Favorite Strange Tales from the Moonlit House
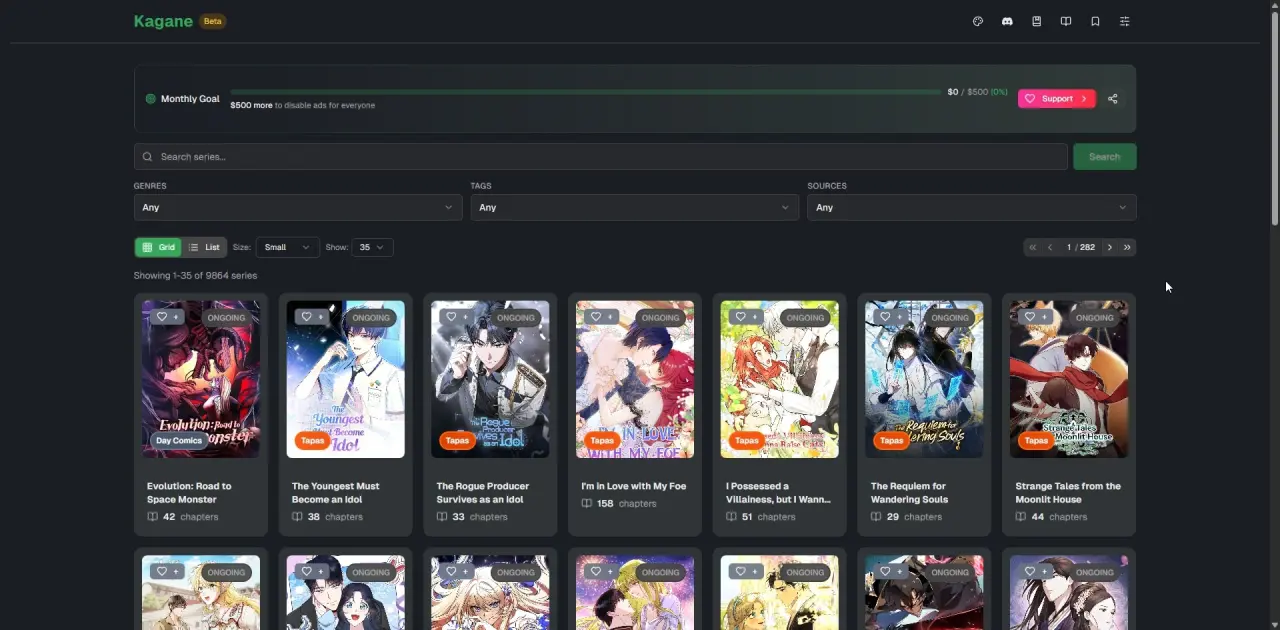 point(1030,317)
